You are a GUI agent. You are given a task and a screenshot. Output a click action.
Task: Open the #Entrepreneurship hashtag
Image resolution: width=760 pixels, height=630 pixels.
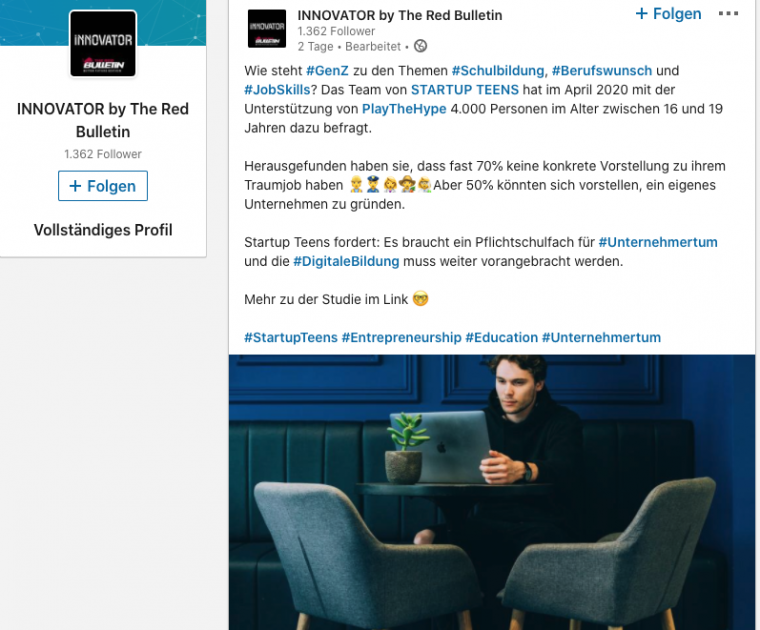coord(401,337)
